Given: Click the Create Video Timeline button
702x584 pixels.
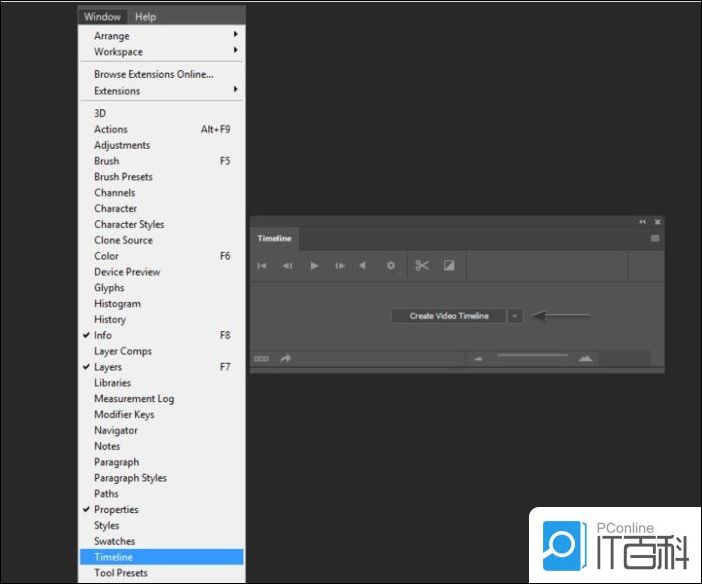Looking at the screenshot, I should click(449, 316).
